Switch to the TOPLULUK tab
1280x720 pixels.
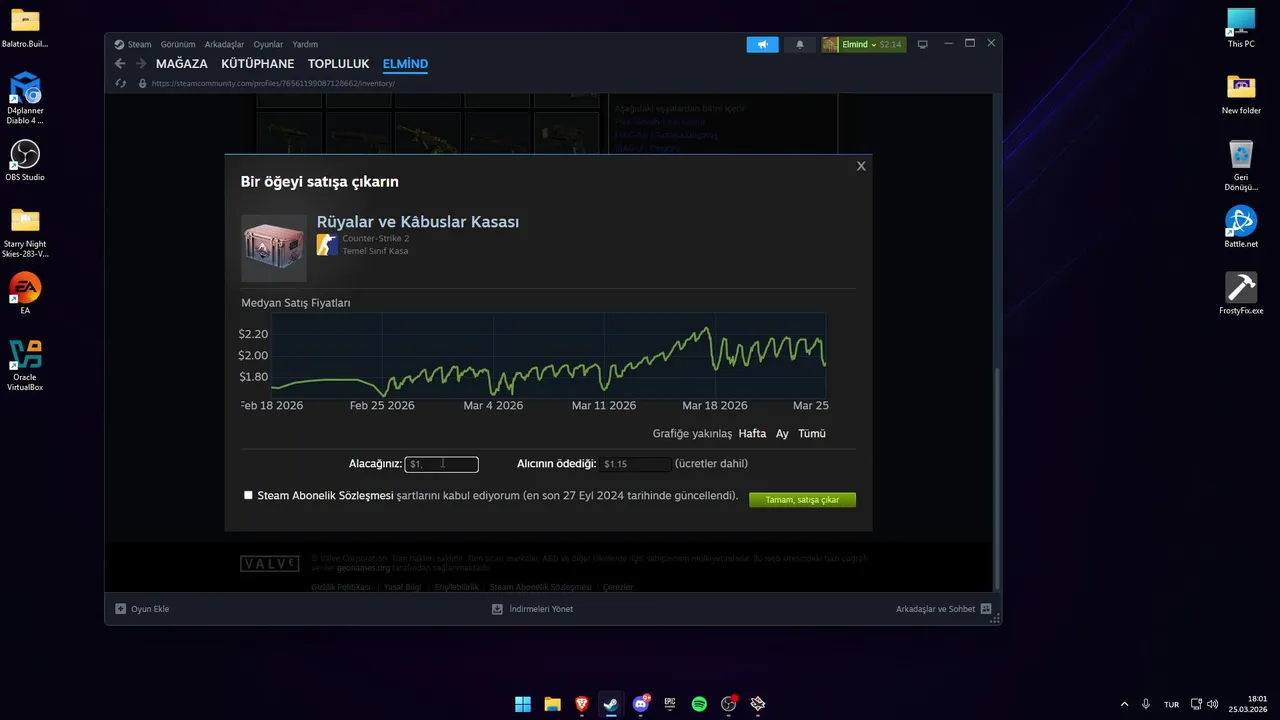tap(339, 64)
